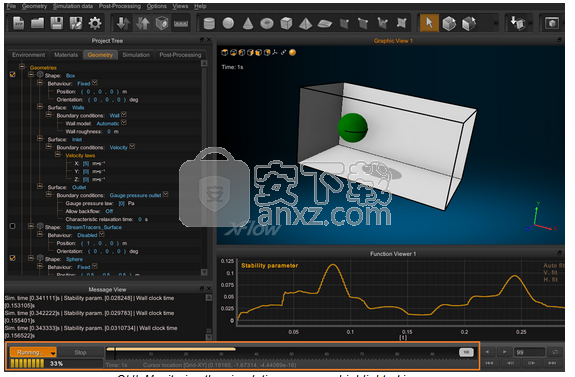Switch to the Simulation tab
This screenshot has height=377, width=575.
[136, 55]
